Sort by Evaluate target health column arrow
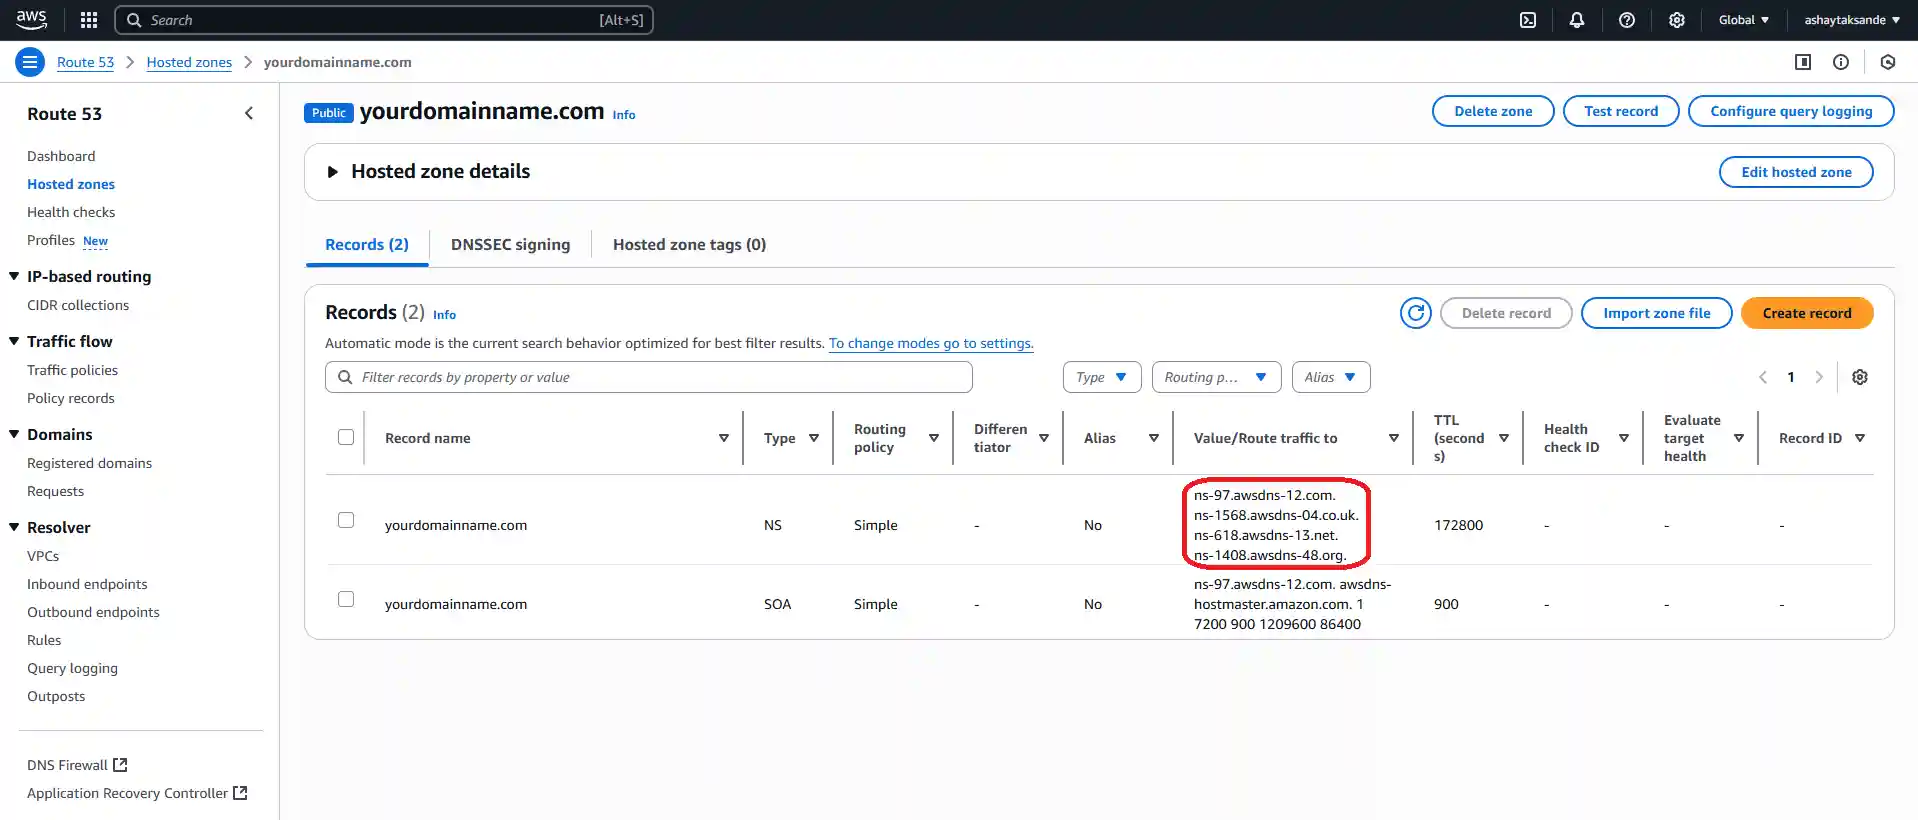Screen dimensions: 1918x820 [1739, 438]
